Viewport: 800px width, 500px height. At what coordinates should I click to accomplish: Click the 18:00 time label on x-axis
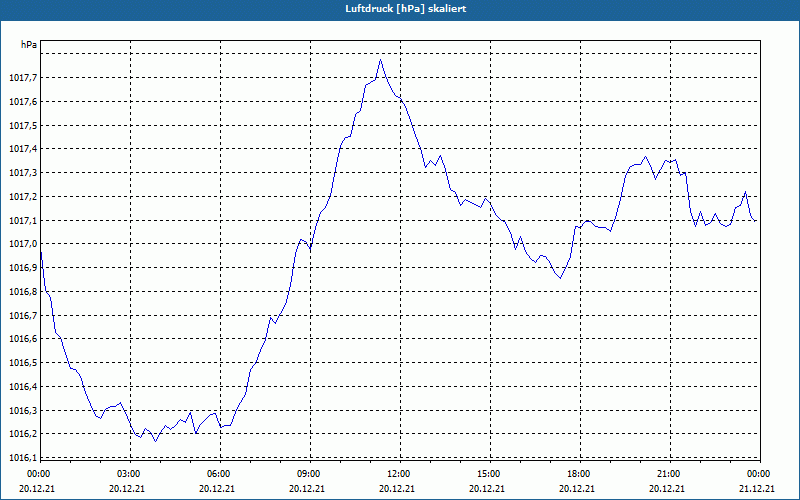(x=580, y=474)
